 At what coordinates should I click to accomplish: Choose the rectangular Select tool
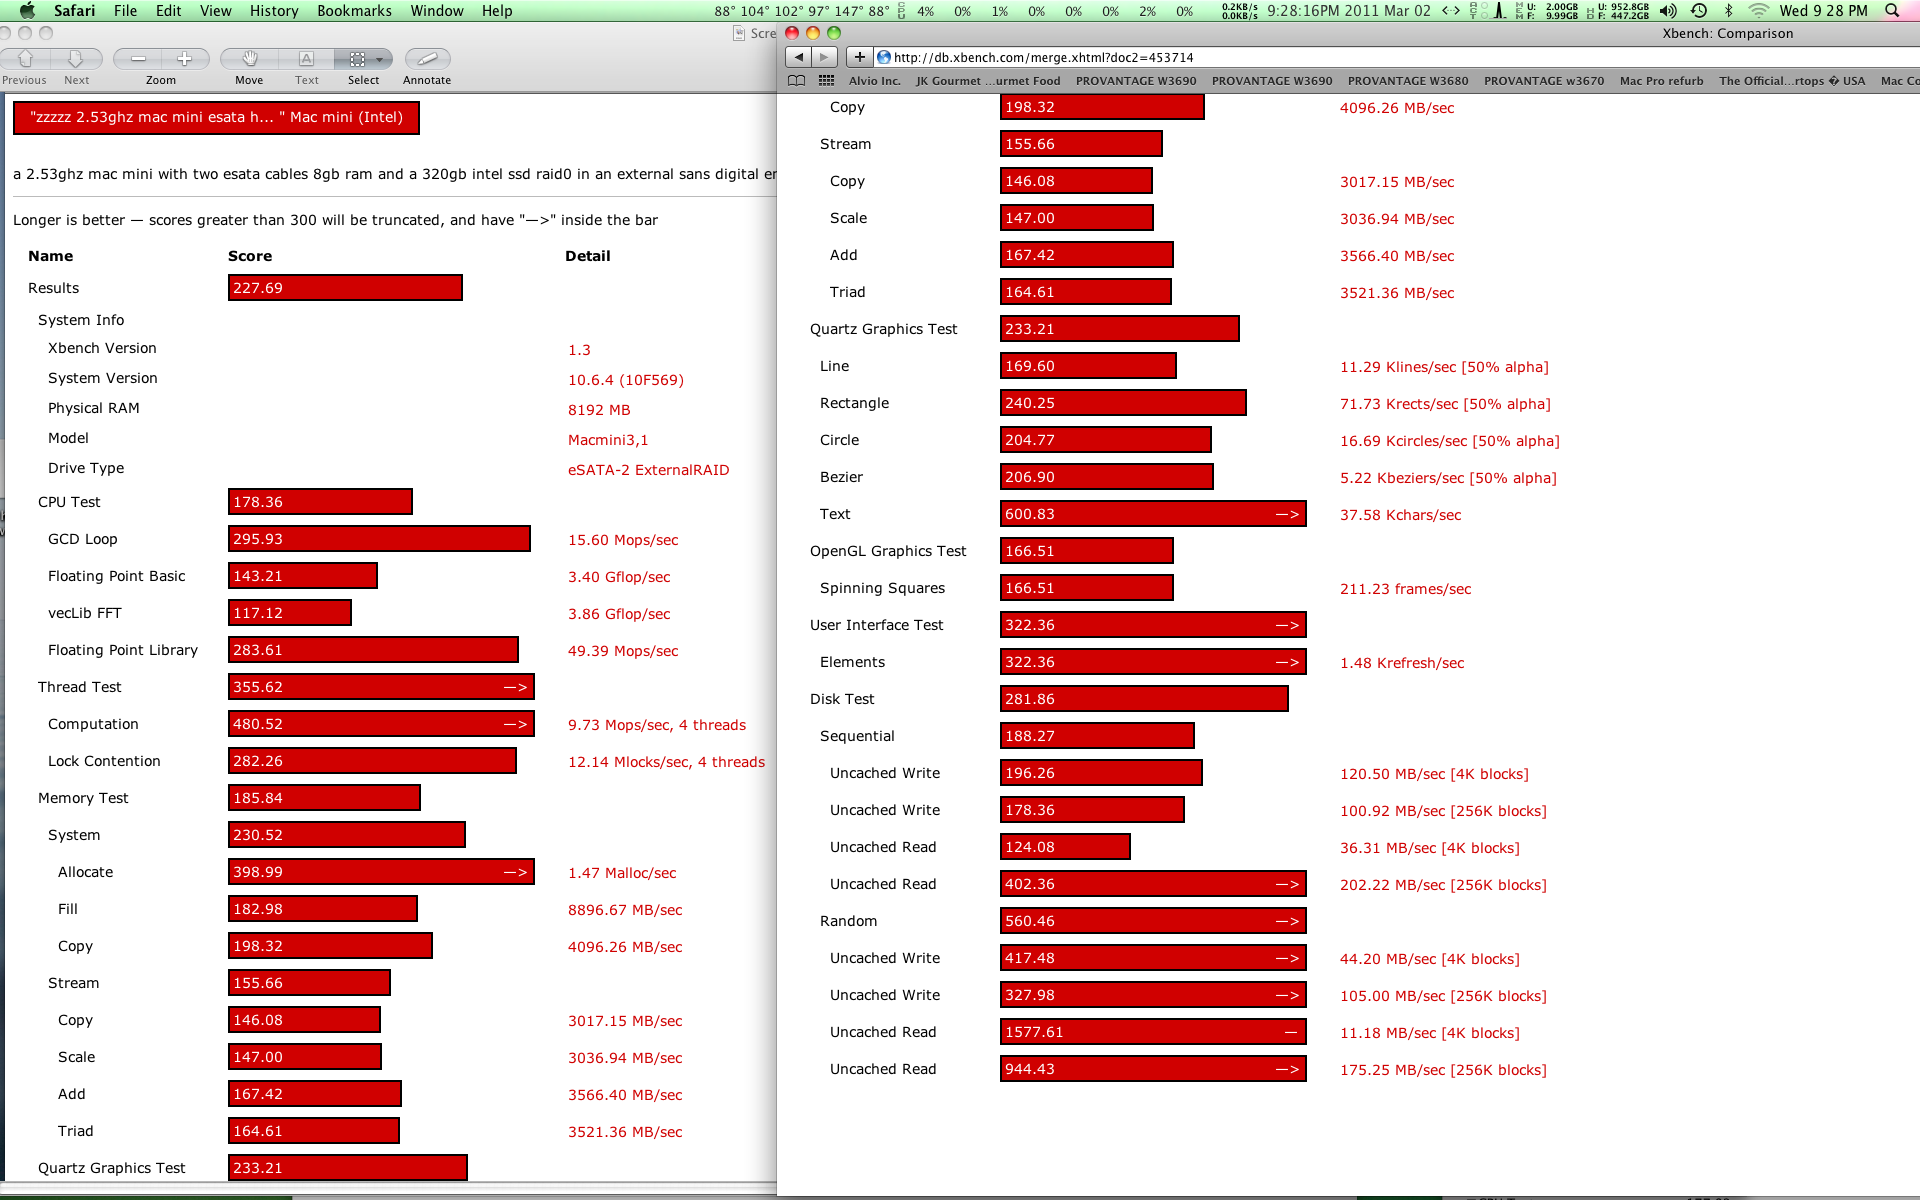click(357, 59)
